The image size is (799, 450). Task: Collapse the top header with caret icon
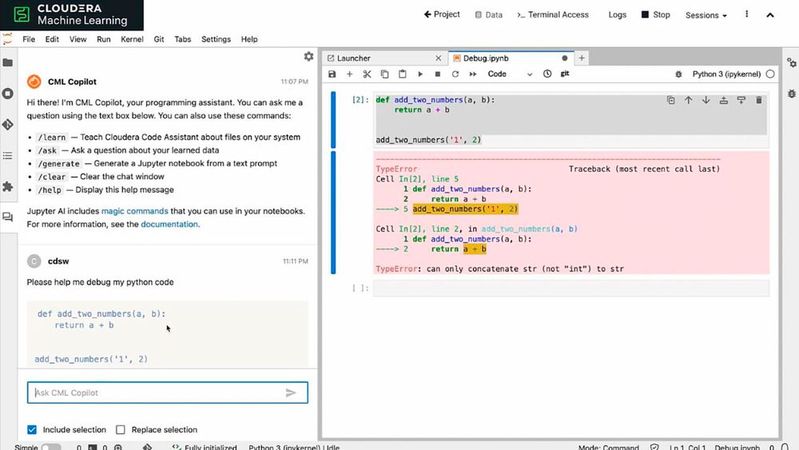tap(770, 15)
